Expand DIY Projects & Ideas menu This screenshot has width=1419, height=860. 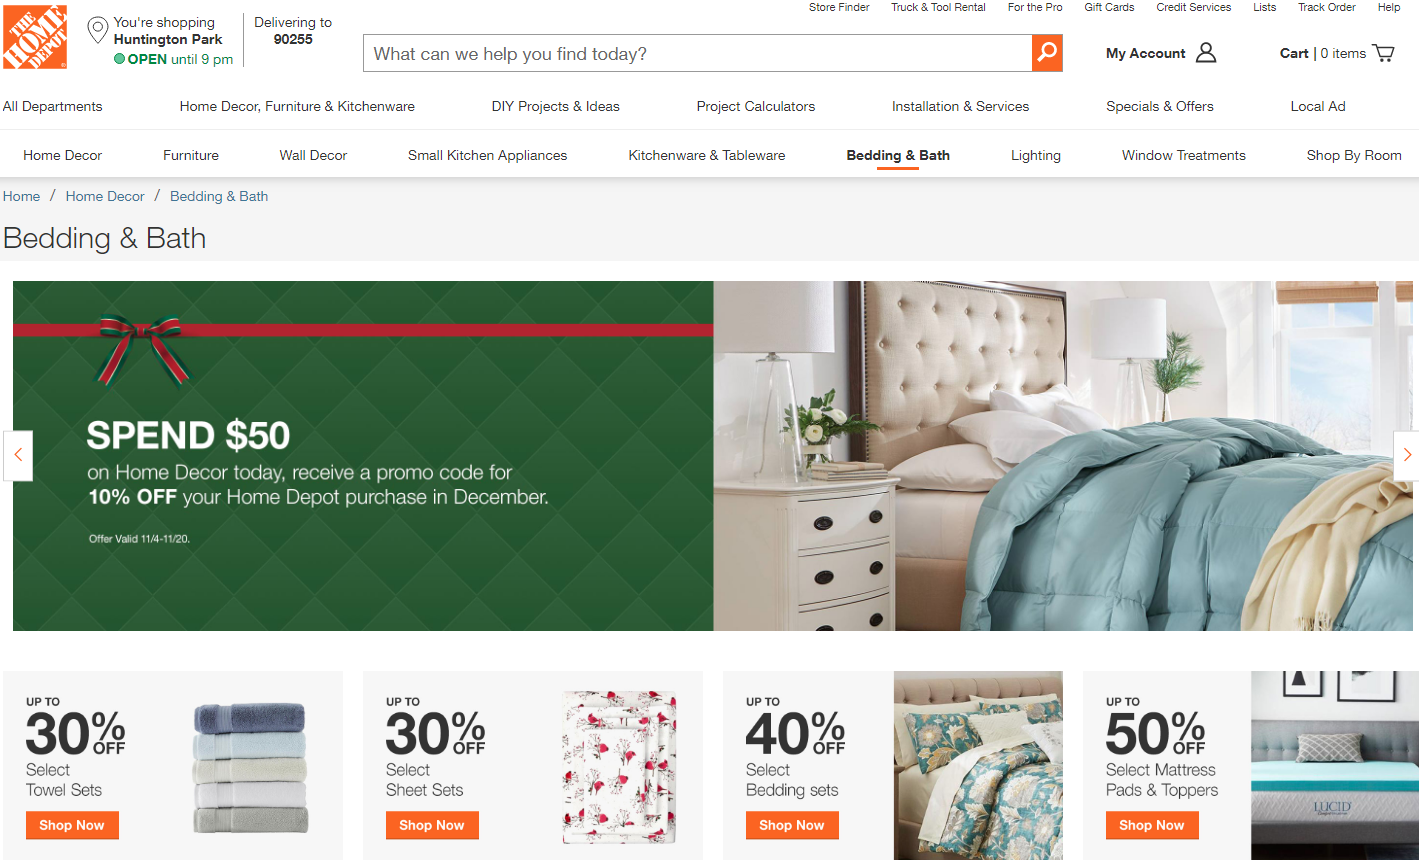pos(556,106)
